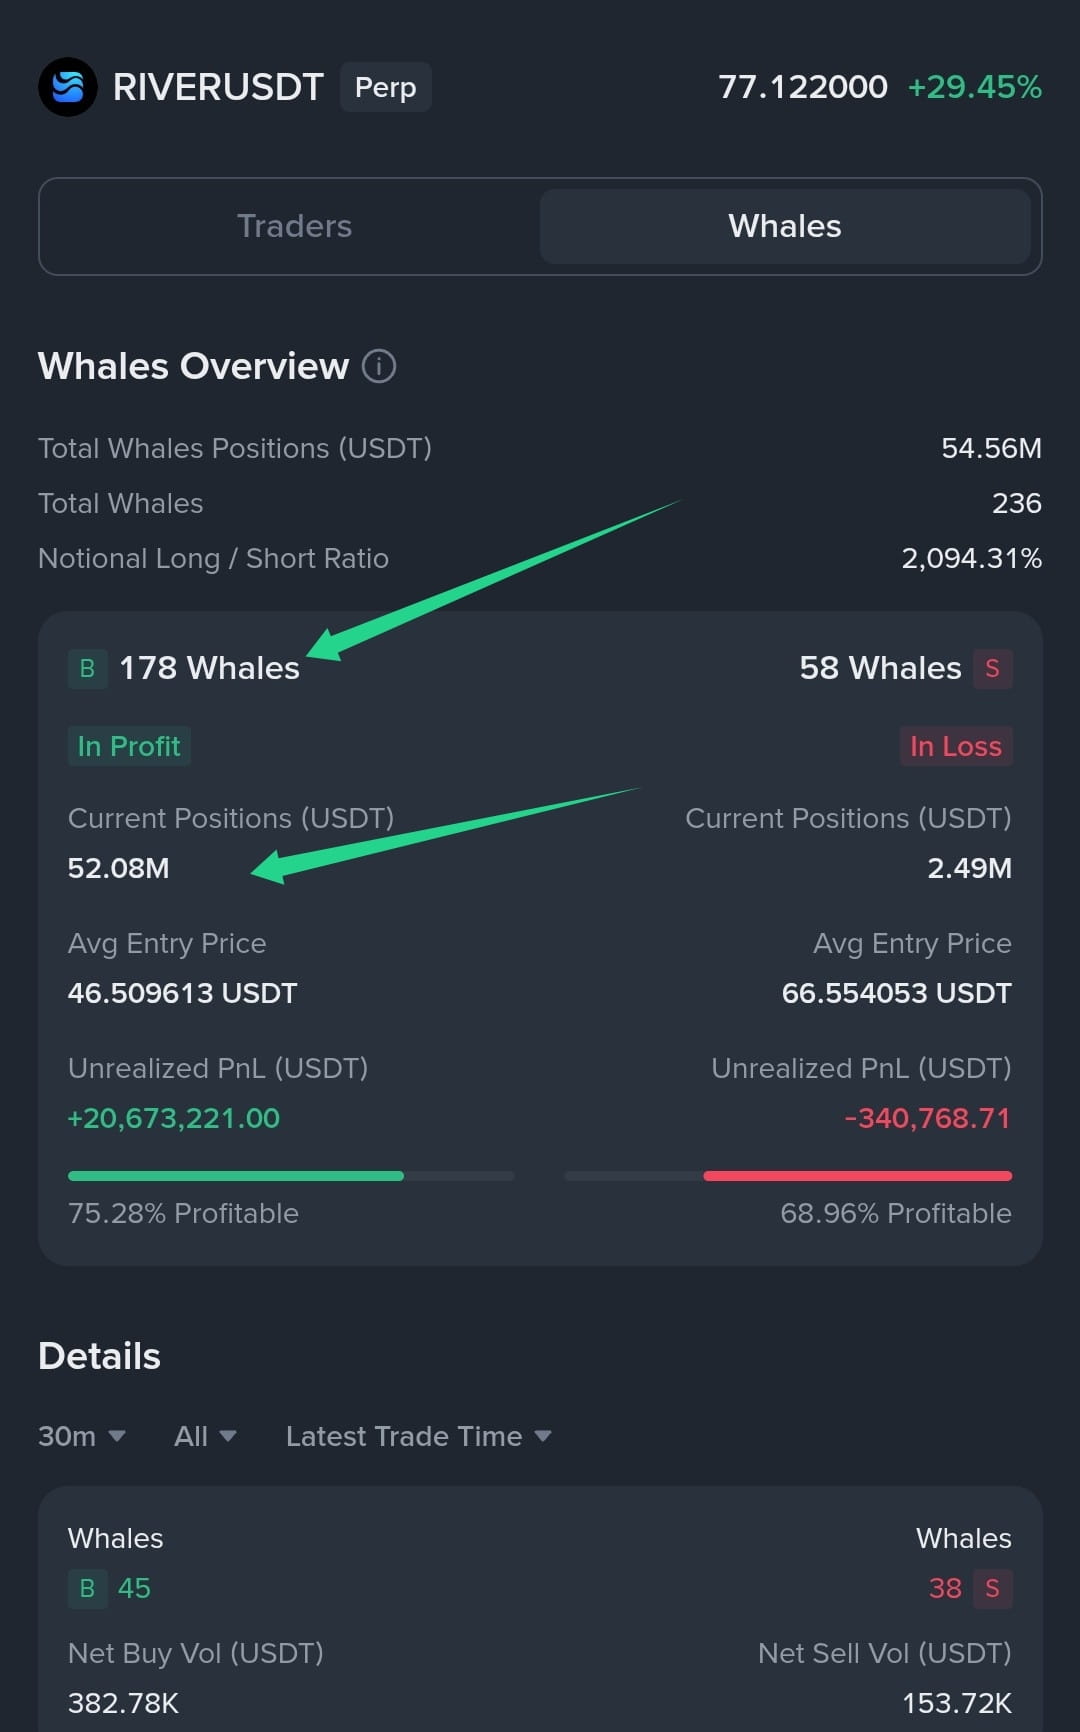Tap the Whales Overview heading
Image resolution: width=1080 pixels, height=1732 pixels.
pos(193,366)
